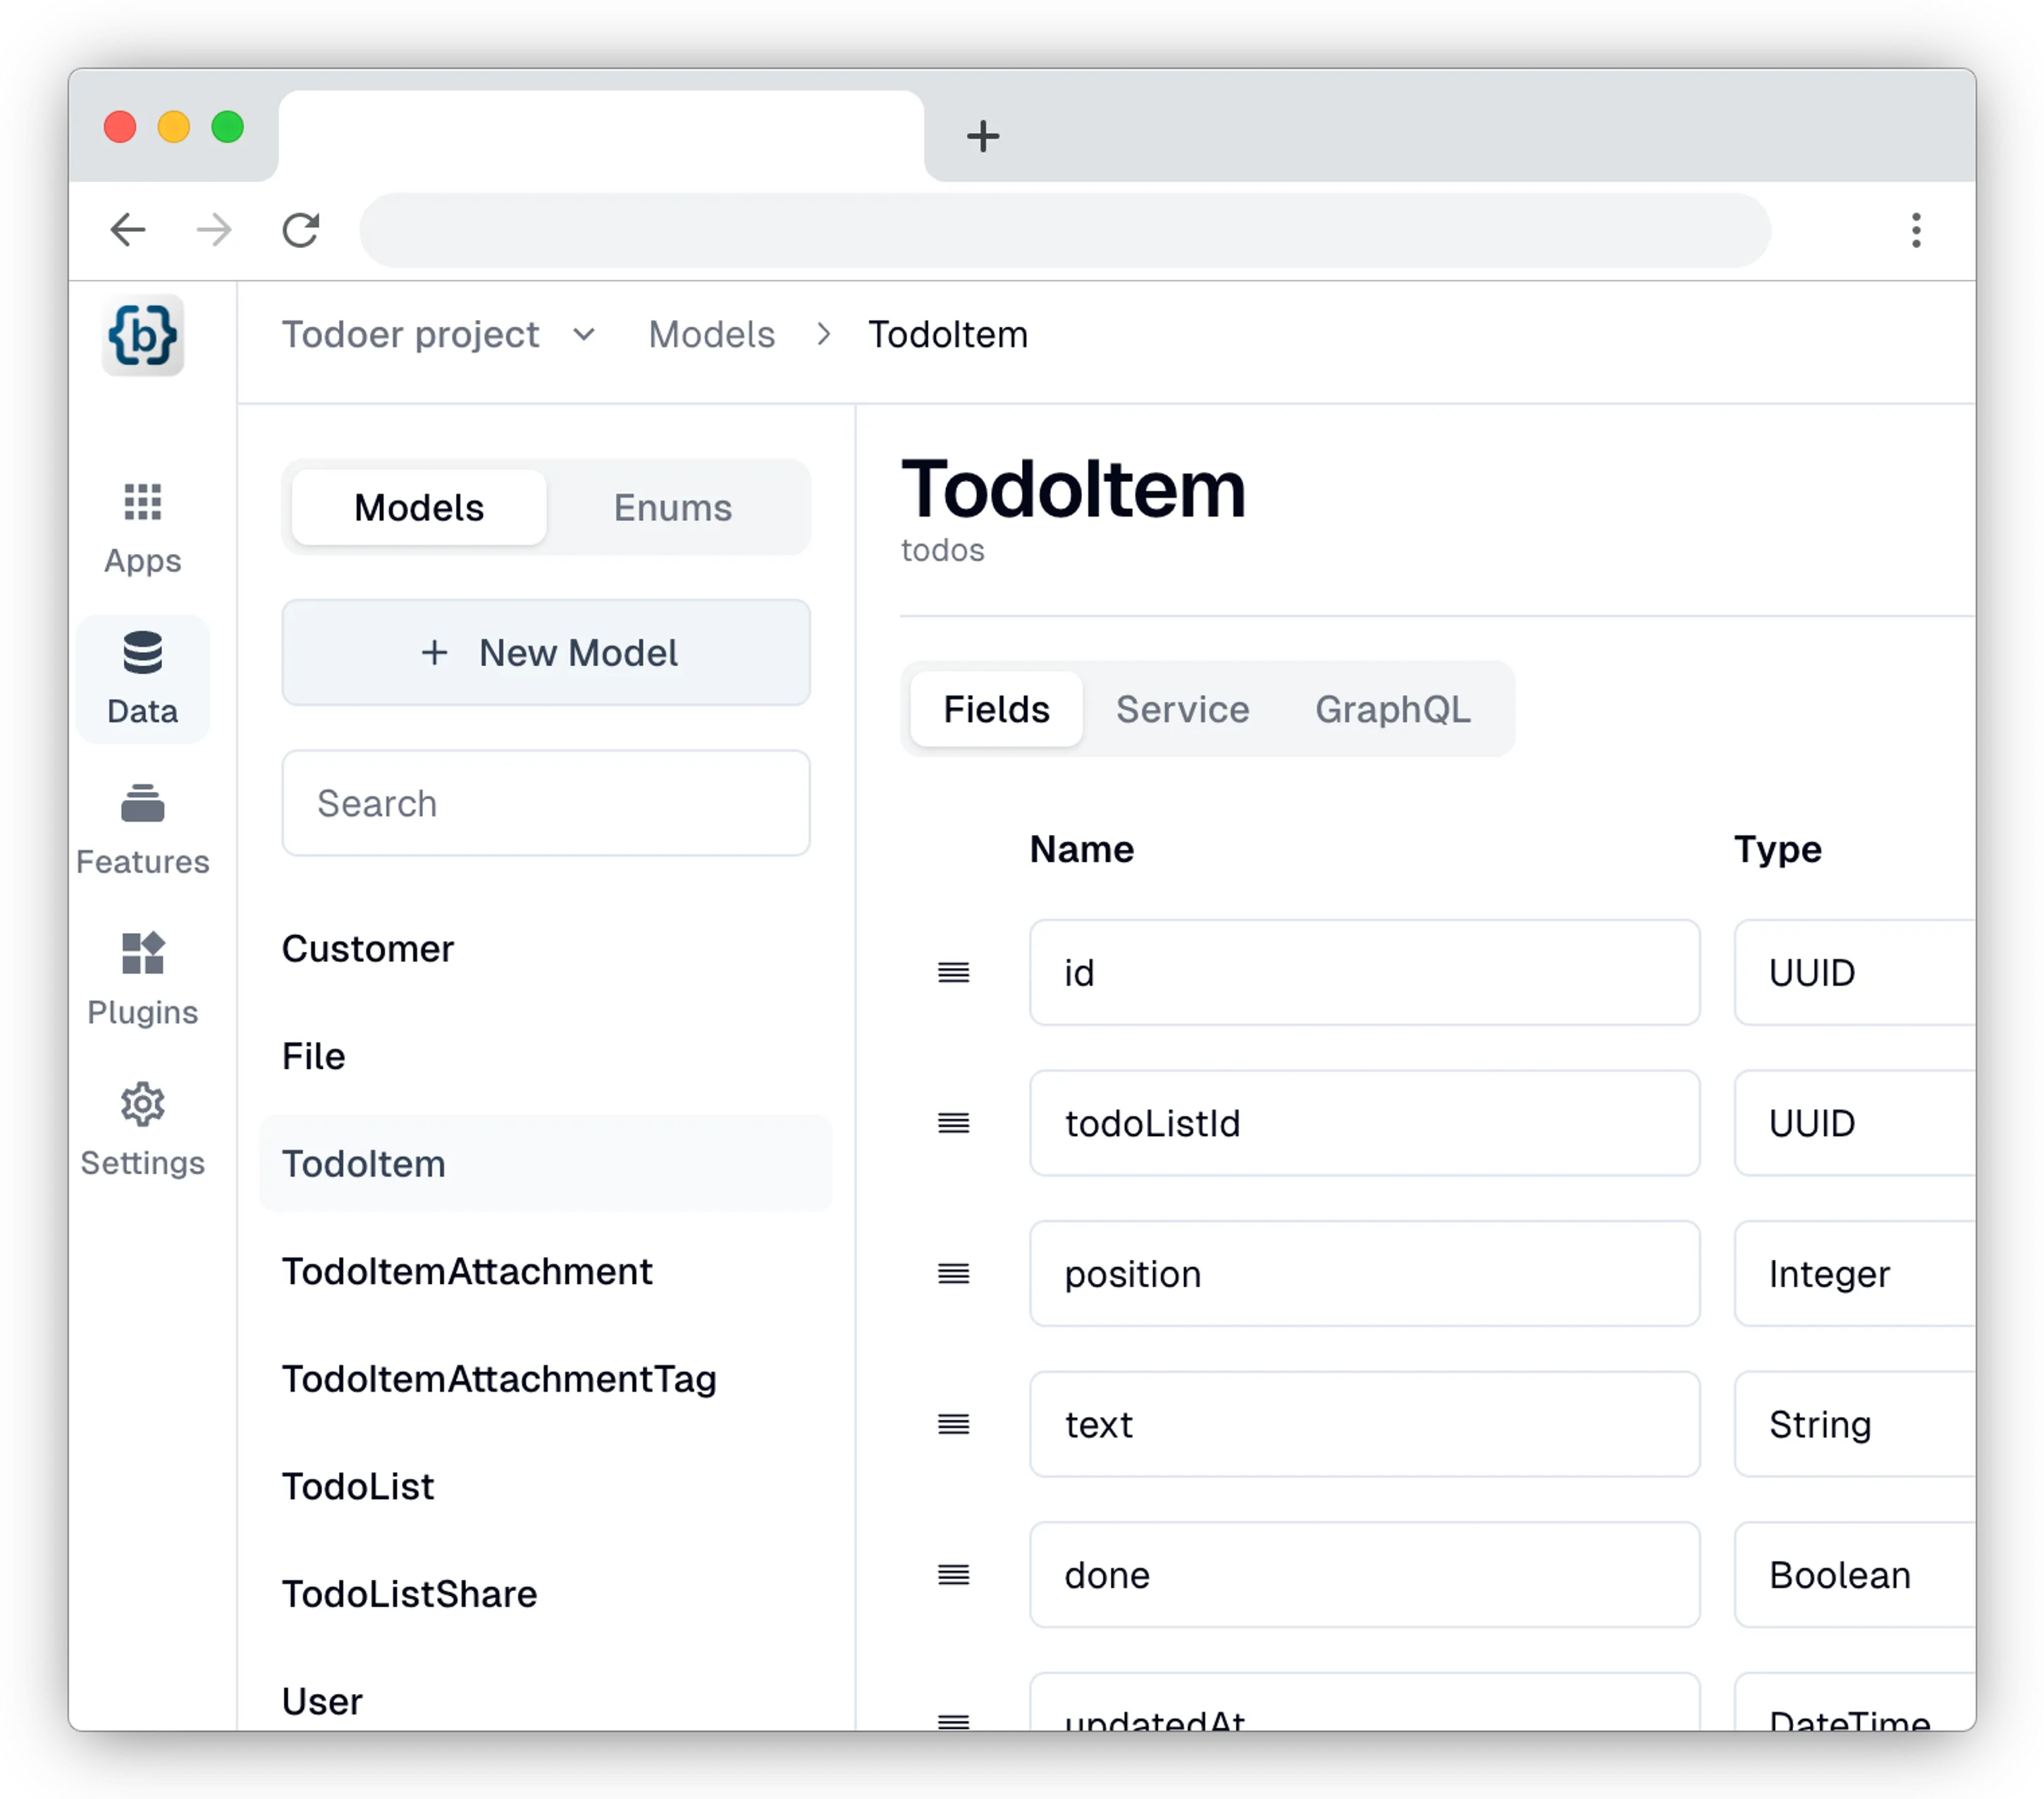The height and width of the screenshot is (1799, 2044).
Task: Click the drag handle for position field
Action: point(953,1273)
